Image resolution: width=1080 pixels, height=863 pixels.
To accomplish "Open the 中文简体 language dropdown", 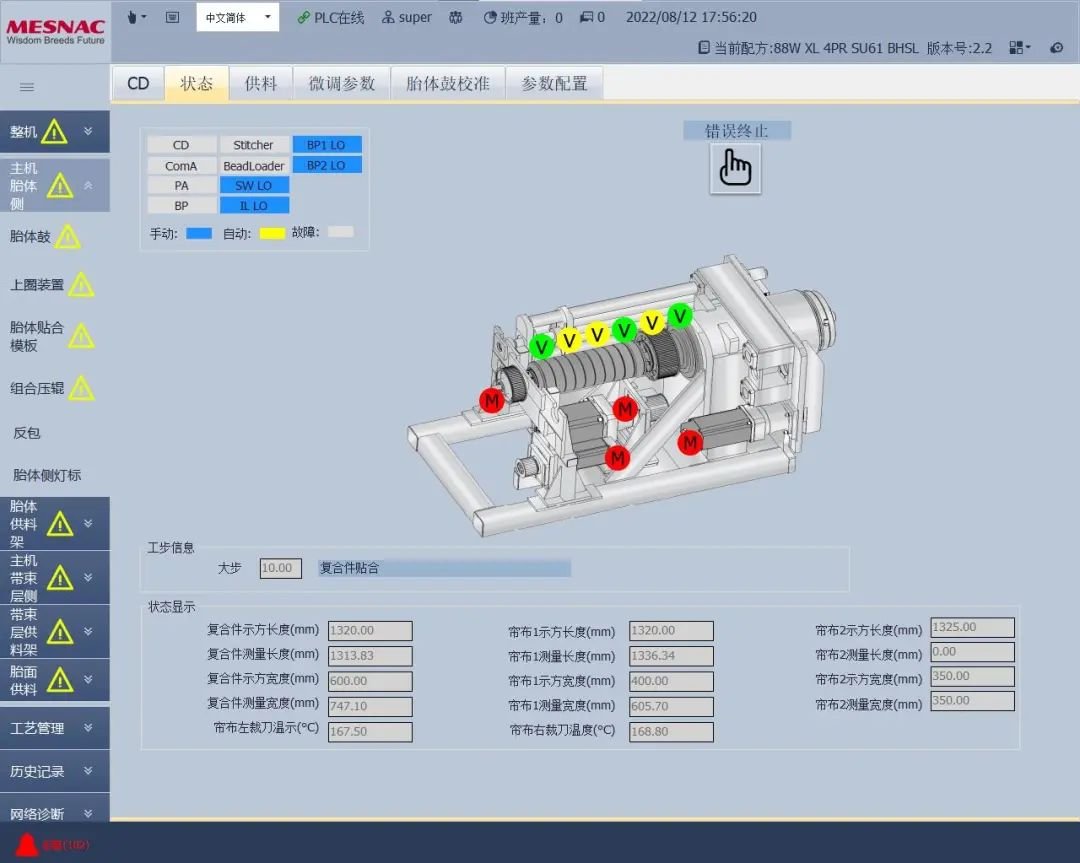I will point(237,17).
